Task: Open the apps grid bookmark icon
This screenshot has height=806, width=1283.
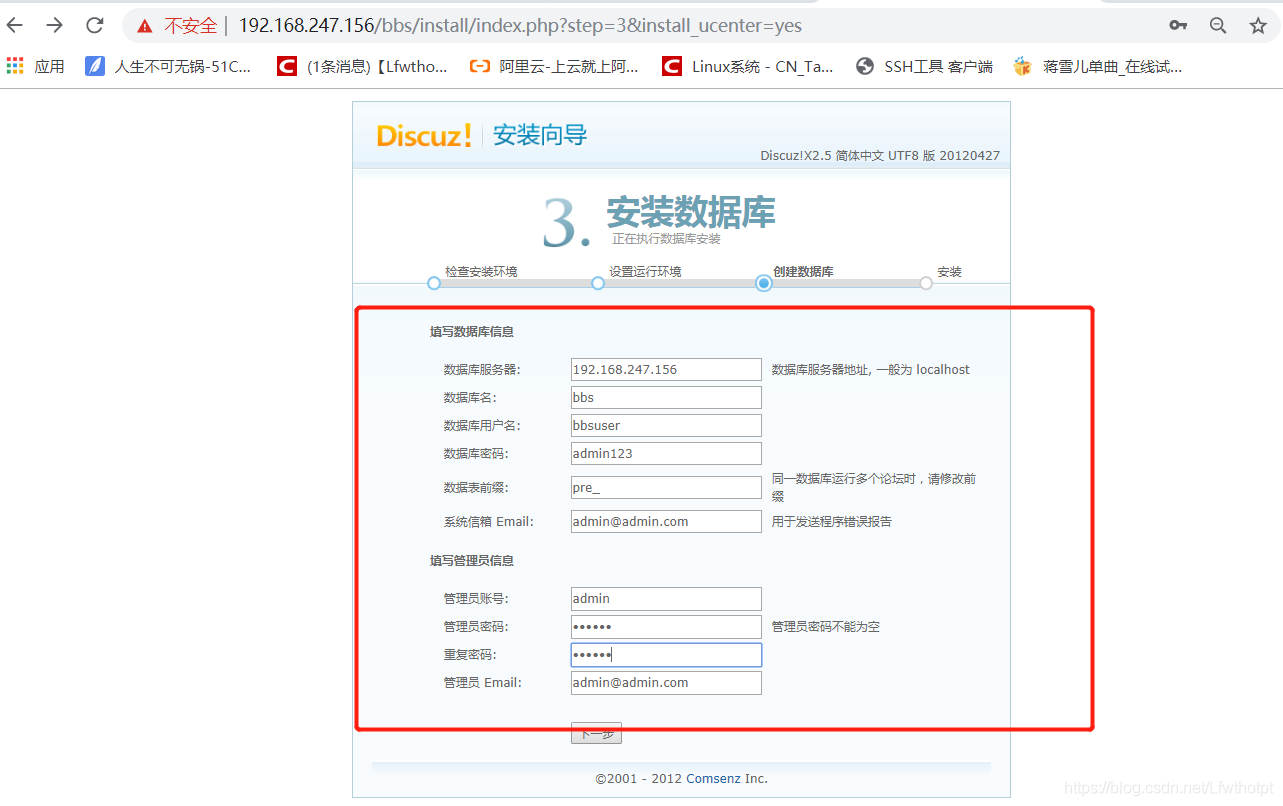Action: 15,66
